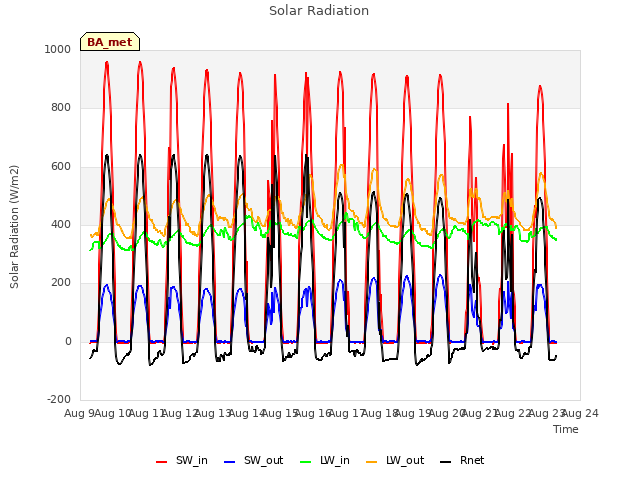
Task: Click the black Rnet legend color marker
Action: tap(446, 462)
